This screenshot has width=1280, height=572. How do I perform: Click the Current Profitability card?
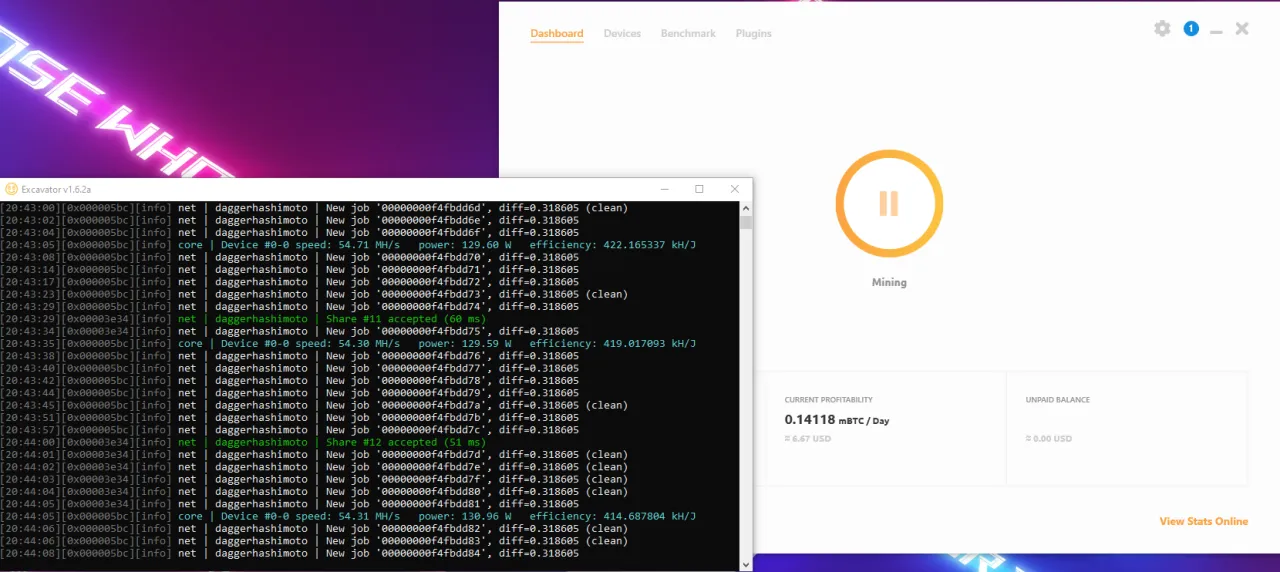(881, 428)
